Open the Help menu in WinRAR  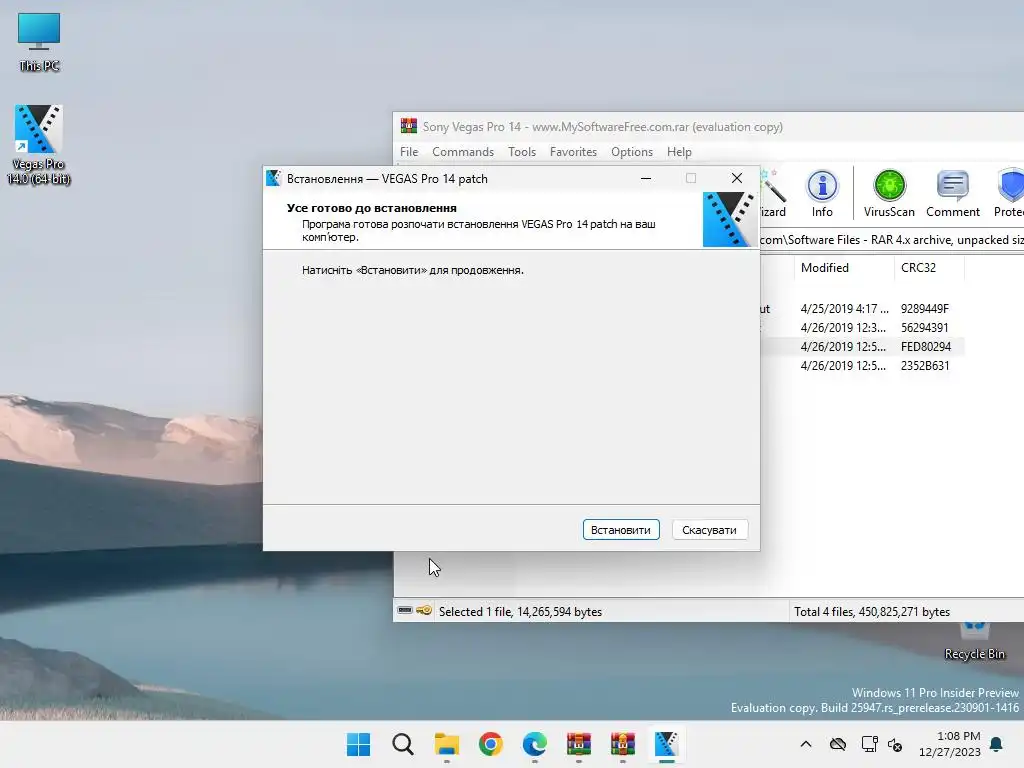679,152
